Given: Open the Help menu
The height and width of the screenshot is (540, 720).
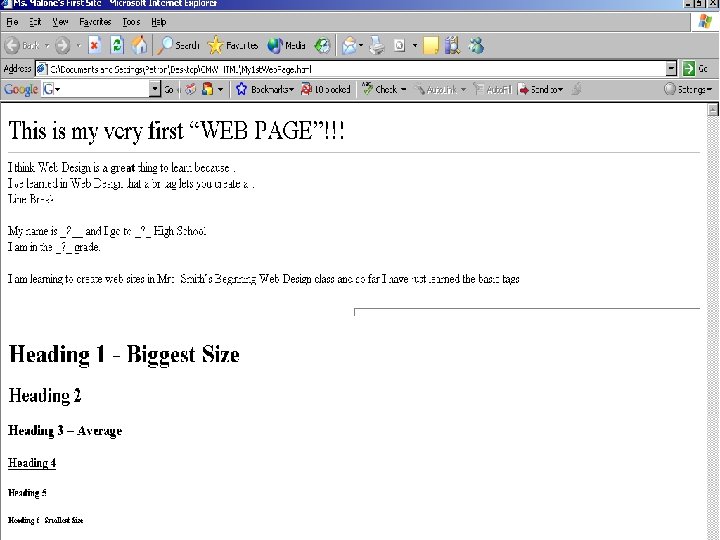Looking at the screenshot, I should tap(158, 22).
